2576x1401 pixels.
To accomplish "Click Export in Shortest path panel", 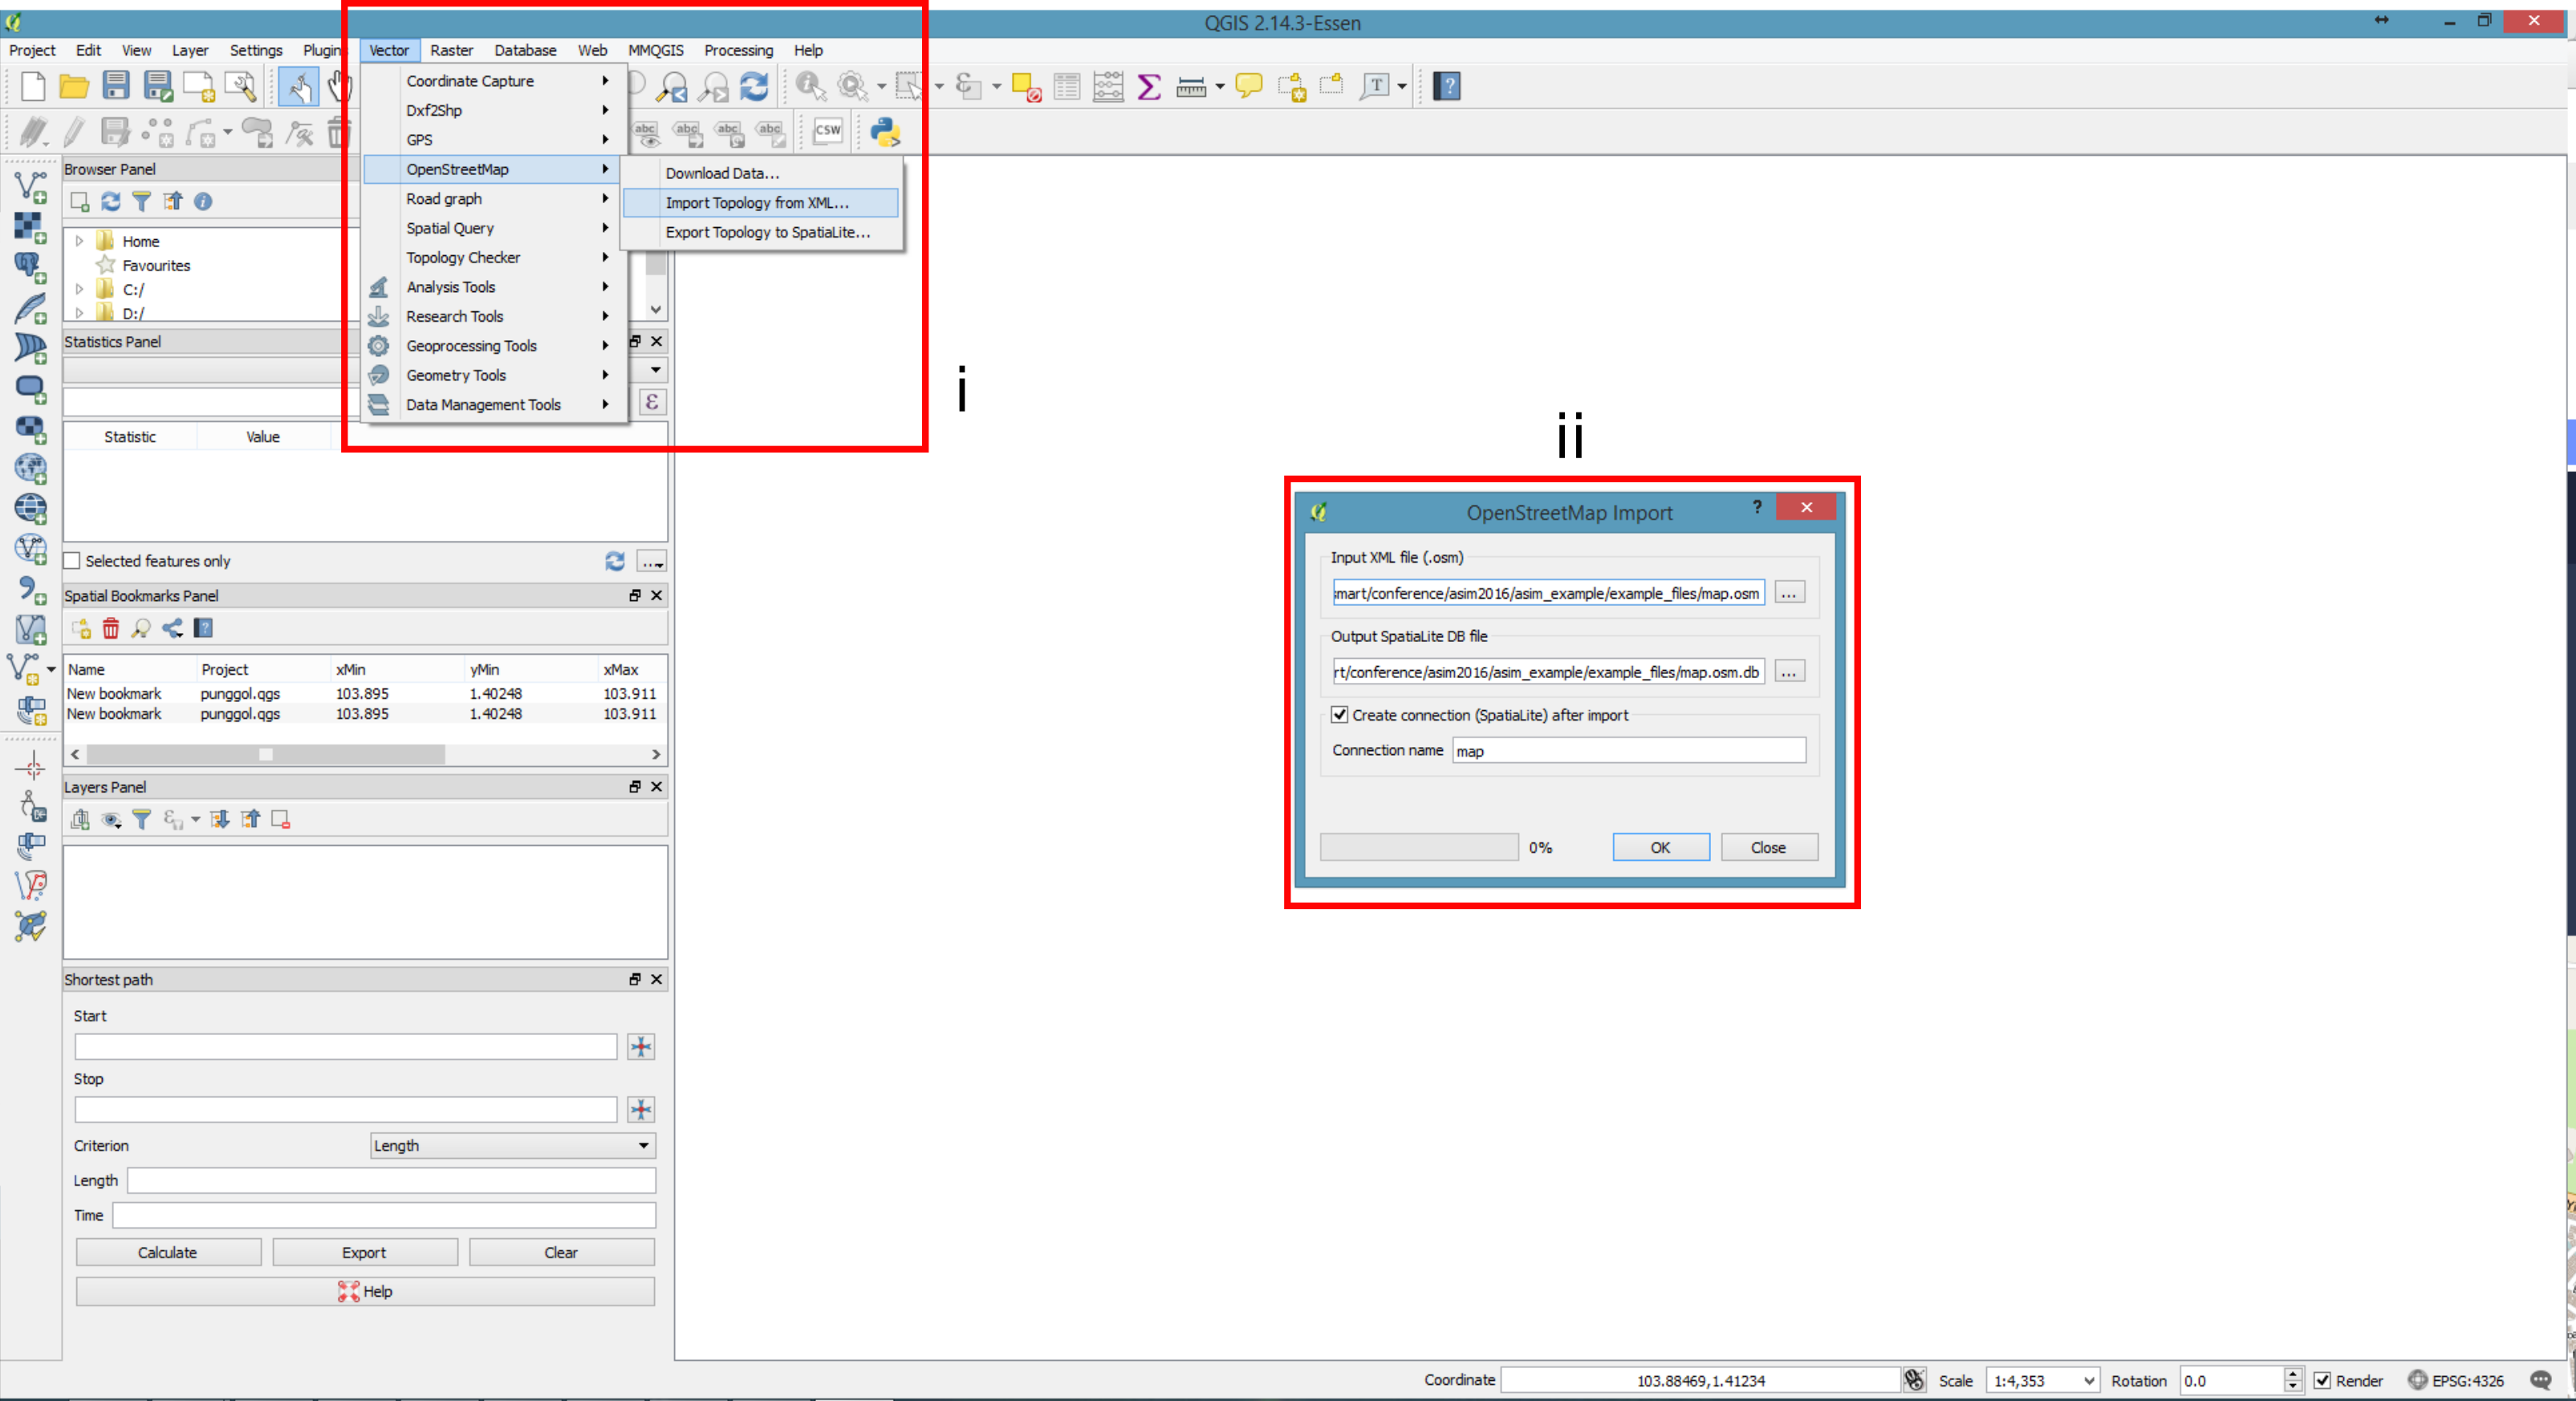I will 364,1253.
